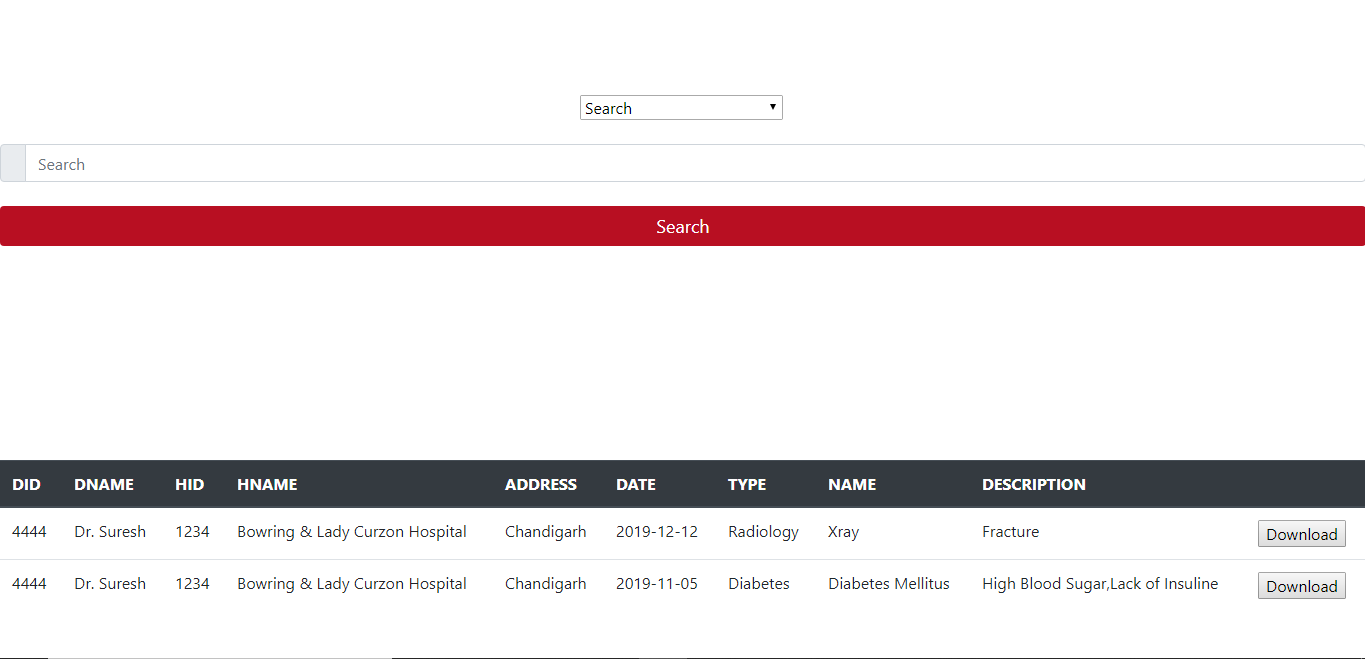Click the 2019-11-05 date link
The width and height of the screenshot is (1365, 659).
(656, 583)
